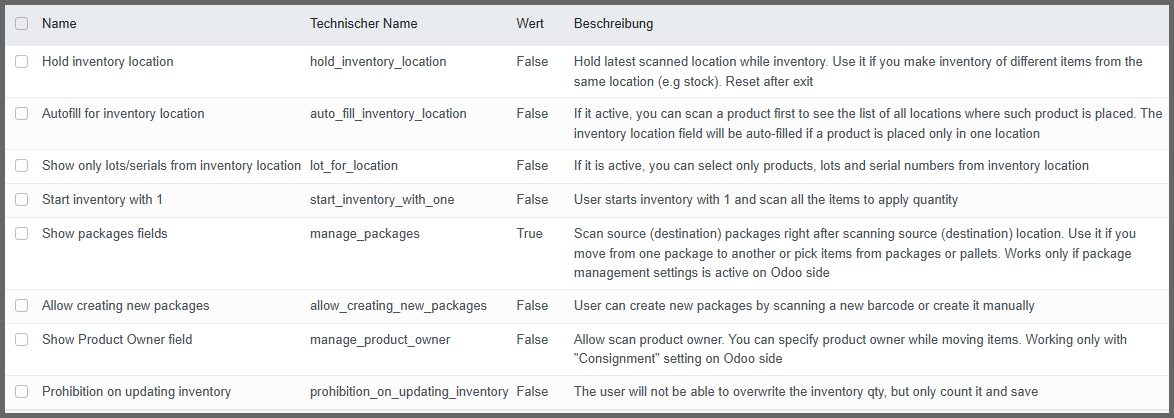This screenshot has height=418, width=1174.
Task: Open the Prohibition on updating inventory row
Action: (x=136, y=392)
